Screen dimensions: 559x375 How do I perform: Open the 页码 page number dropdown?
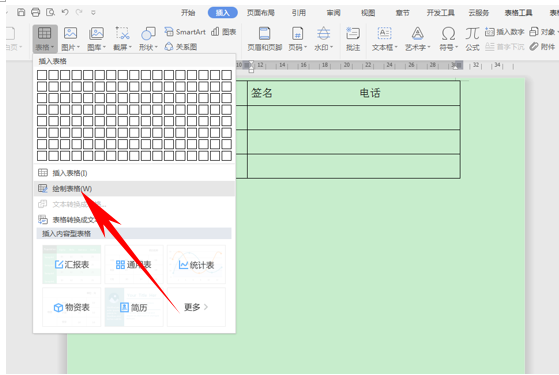pyautogui.click(x=297, y=38)
